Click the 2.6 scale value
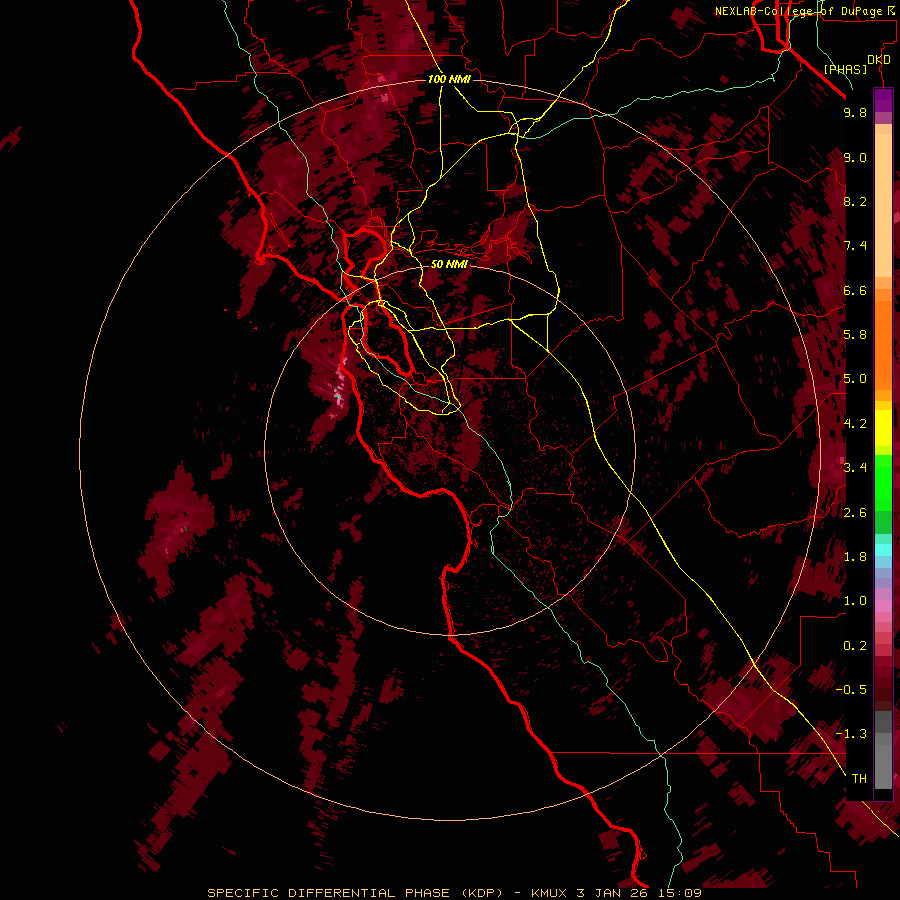900x900 pixels. click(x=855, y=512)
